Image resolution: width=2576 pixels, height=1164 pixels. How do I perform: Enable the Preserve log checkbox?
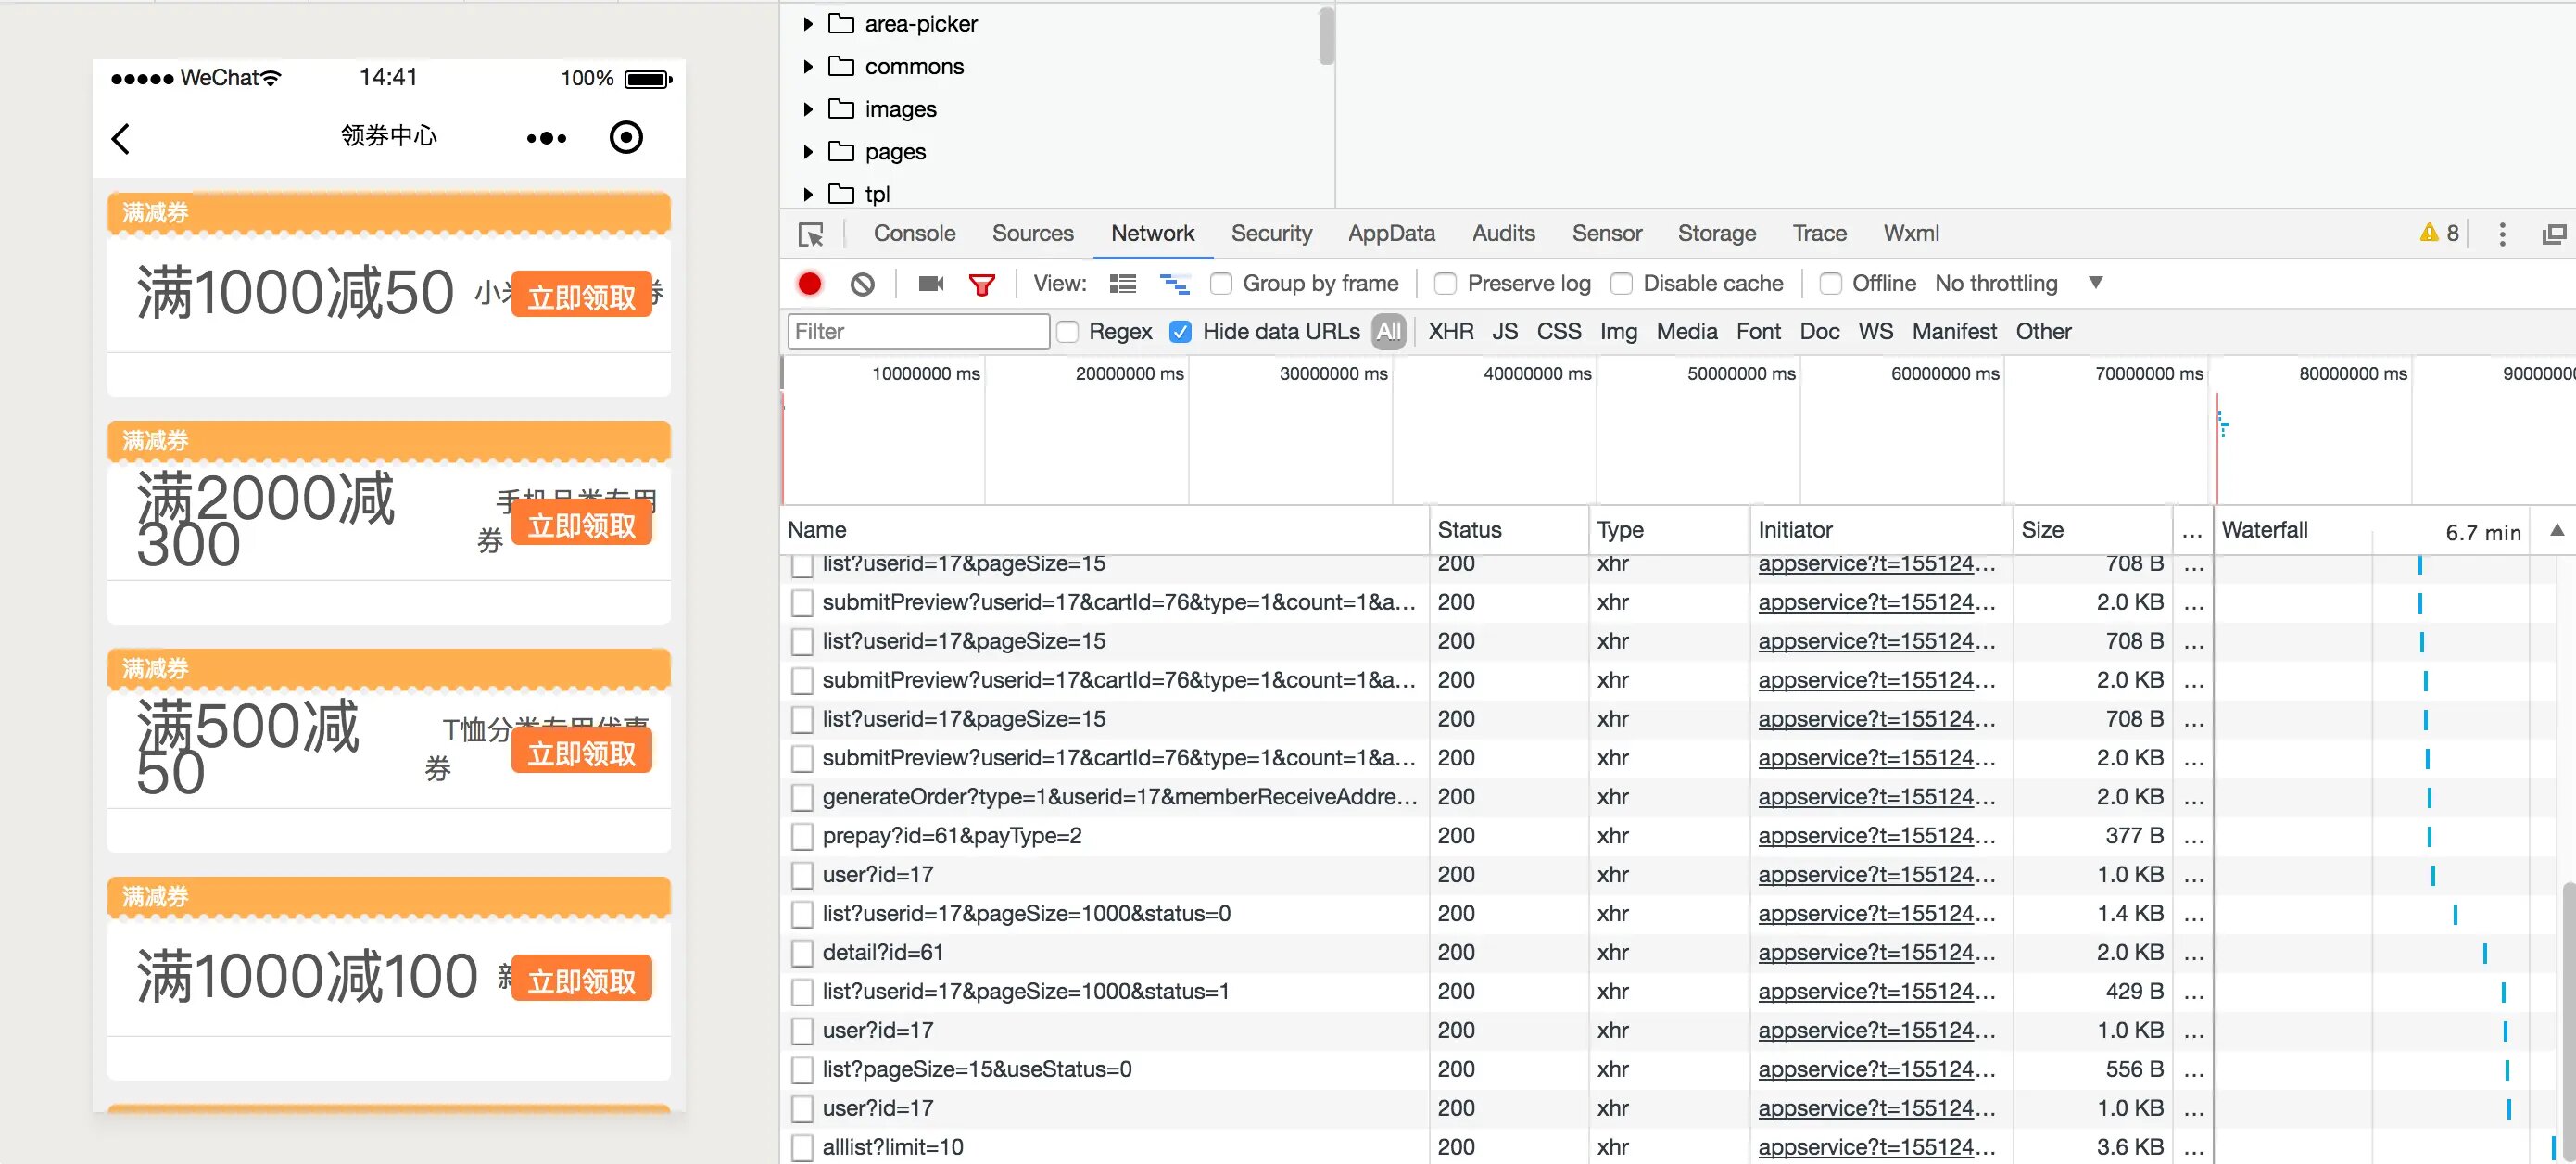point(1445,284)
